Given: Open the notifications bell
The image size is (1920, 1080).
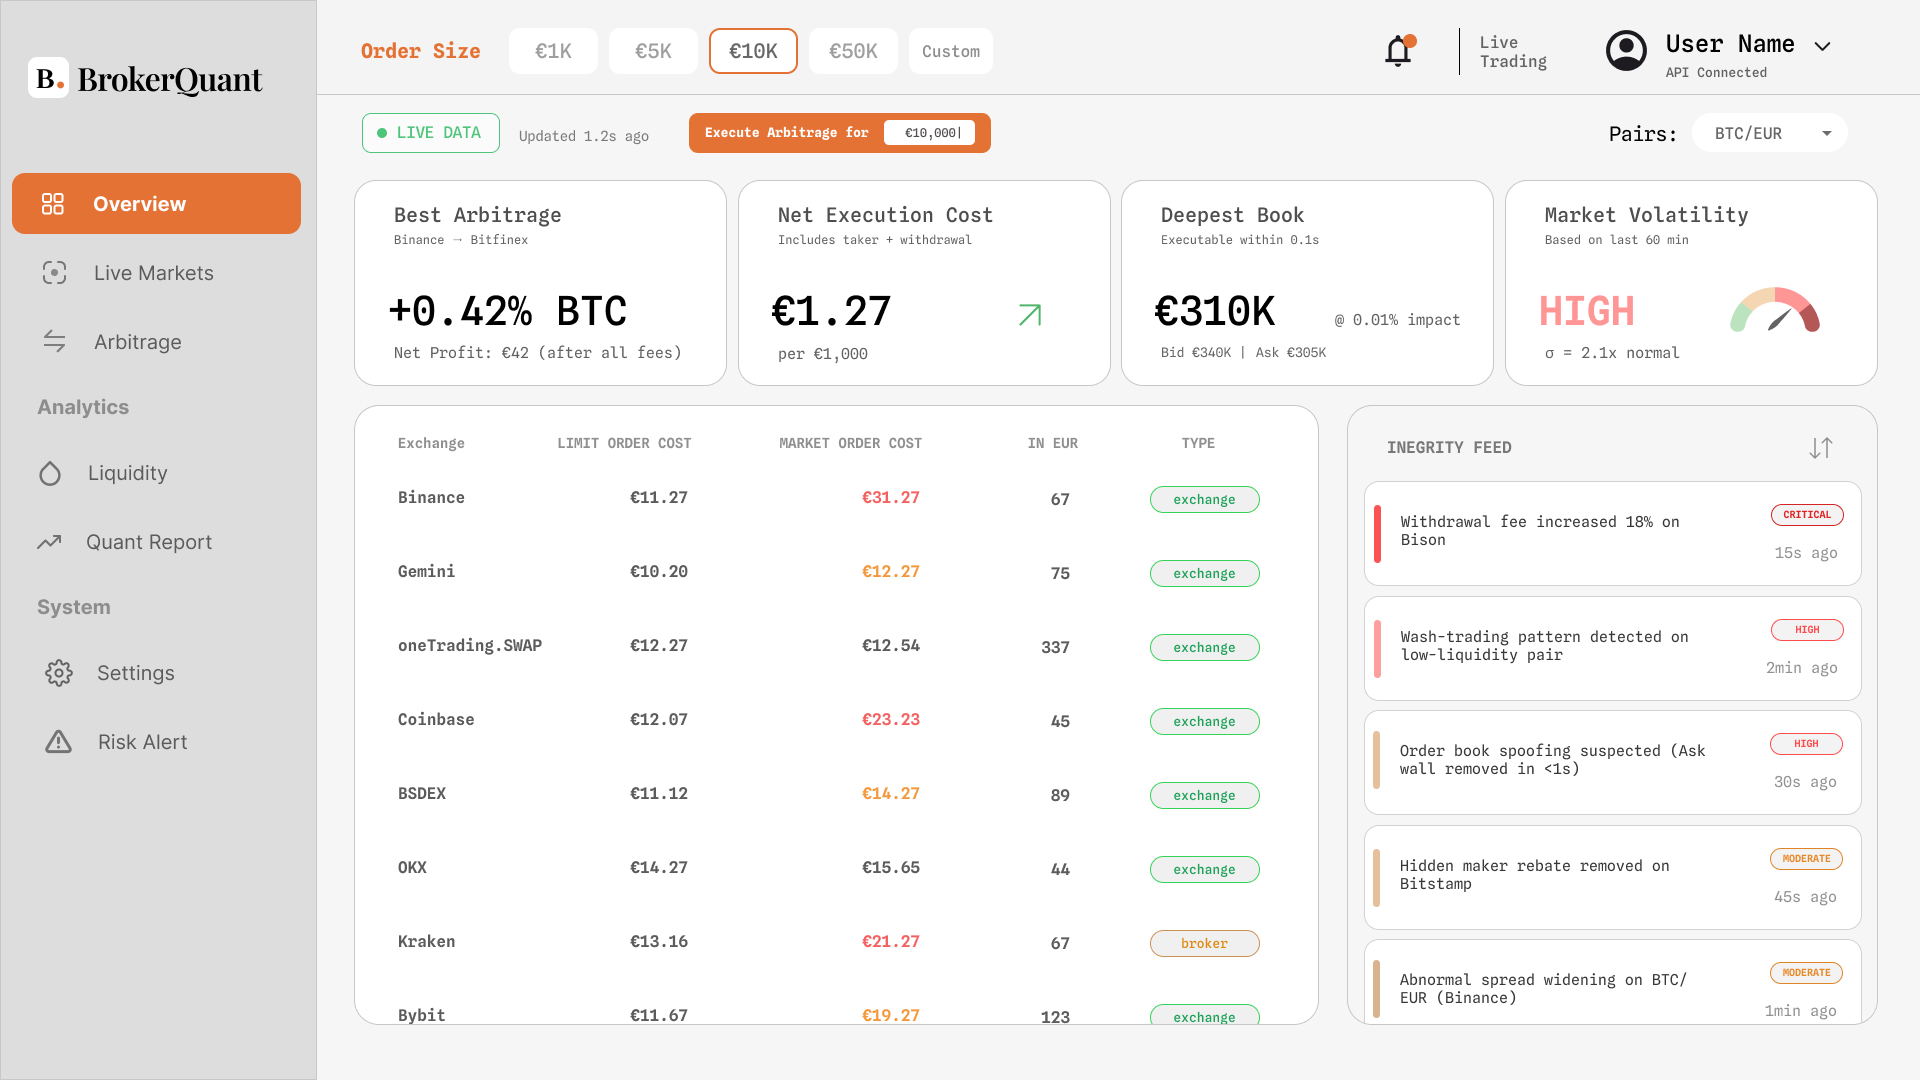Looking at the screenshot, I should (1398, 50).
